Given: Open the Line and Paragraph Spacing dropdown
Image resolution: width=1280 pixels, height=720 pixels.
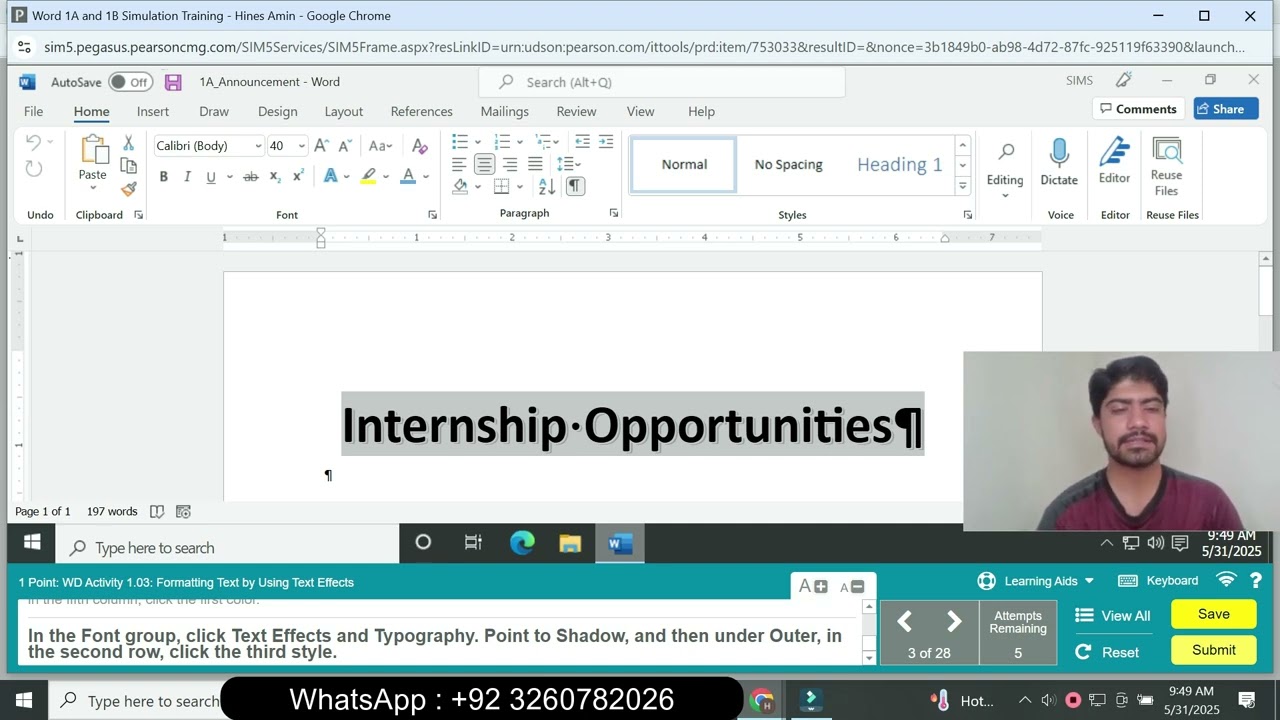Looking at the screenshot, I should coord(569,164).
